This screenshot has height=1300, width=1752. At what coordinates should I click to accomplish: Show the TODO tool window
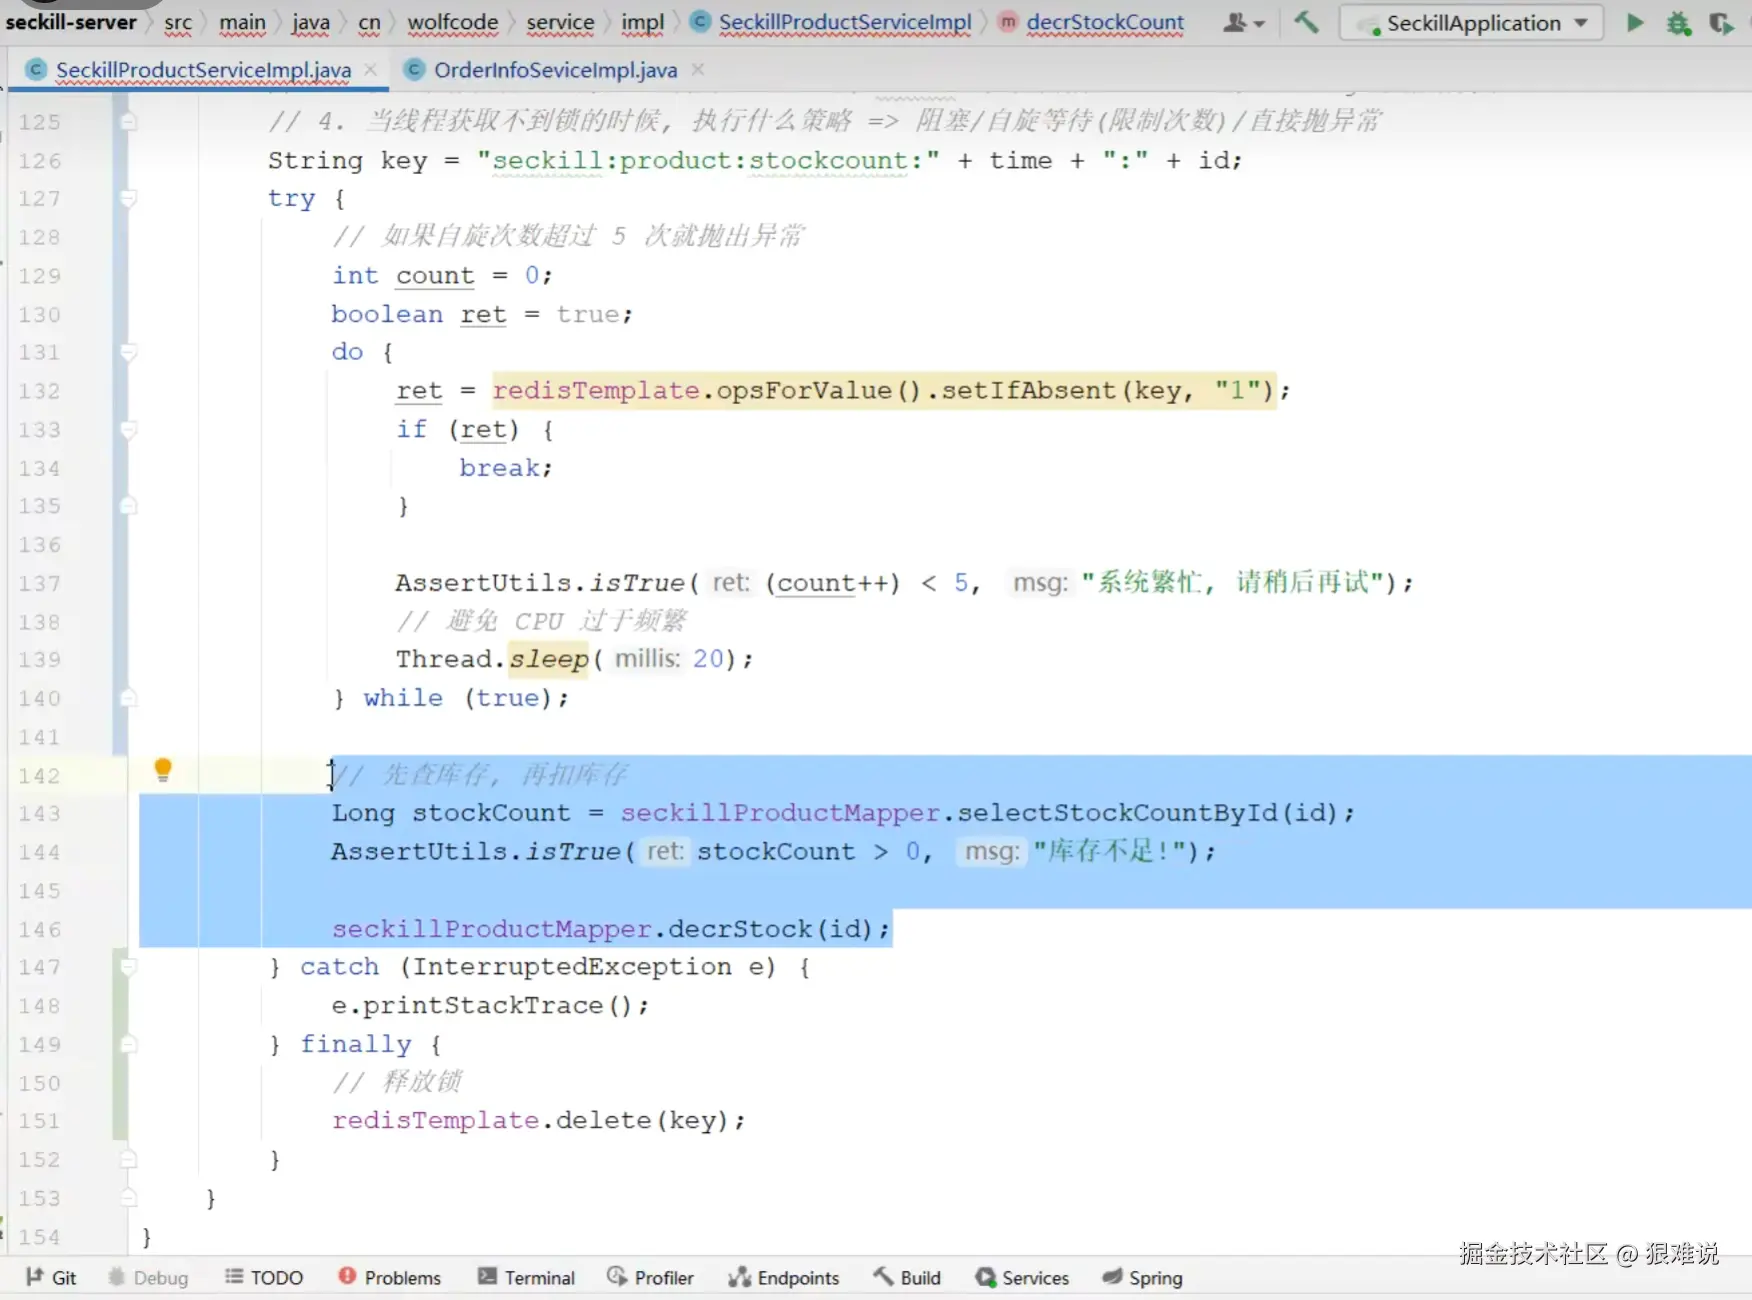pos(264,1277)
